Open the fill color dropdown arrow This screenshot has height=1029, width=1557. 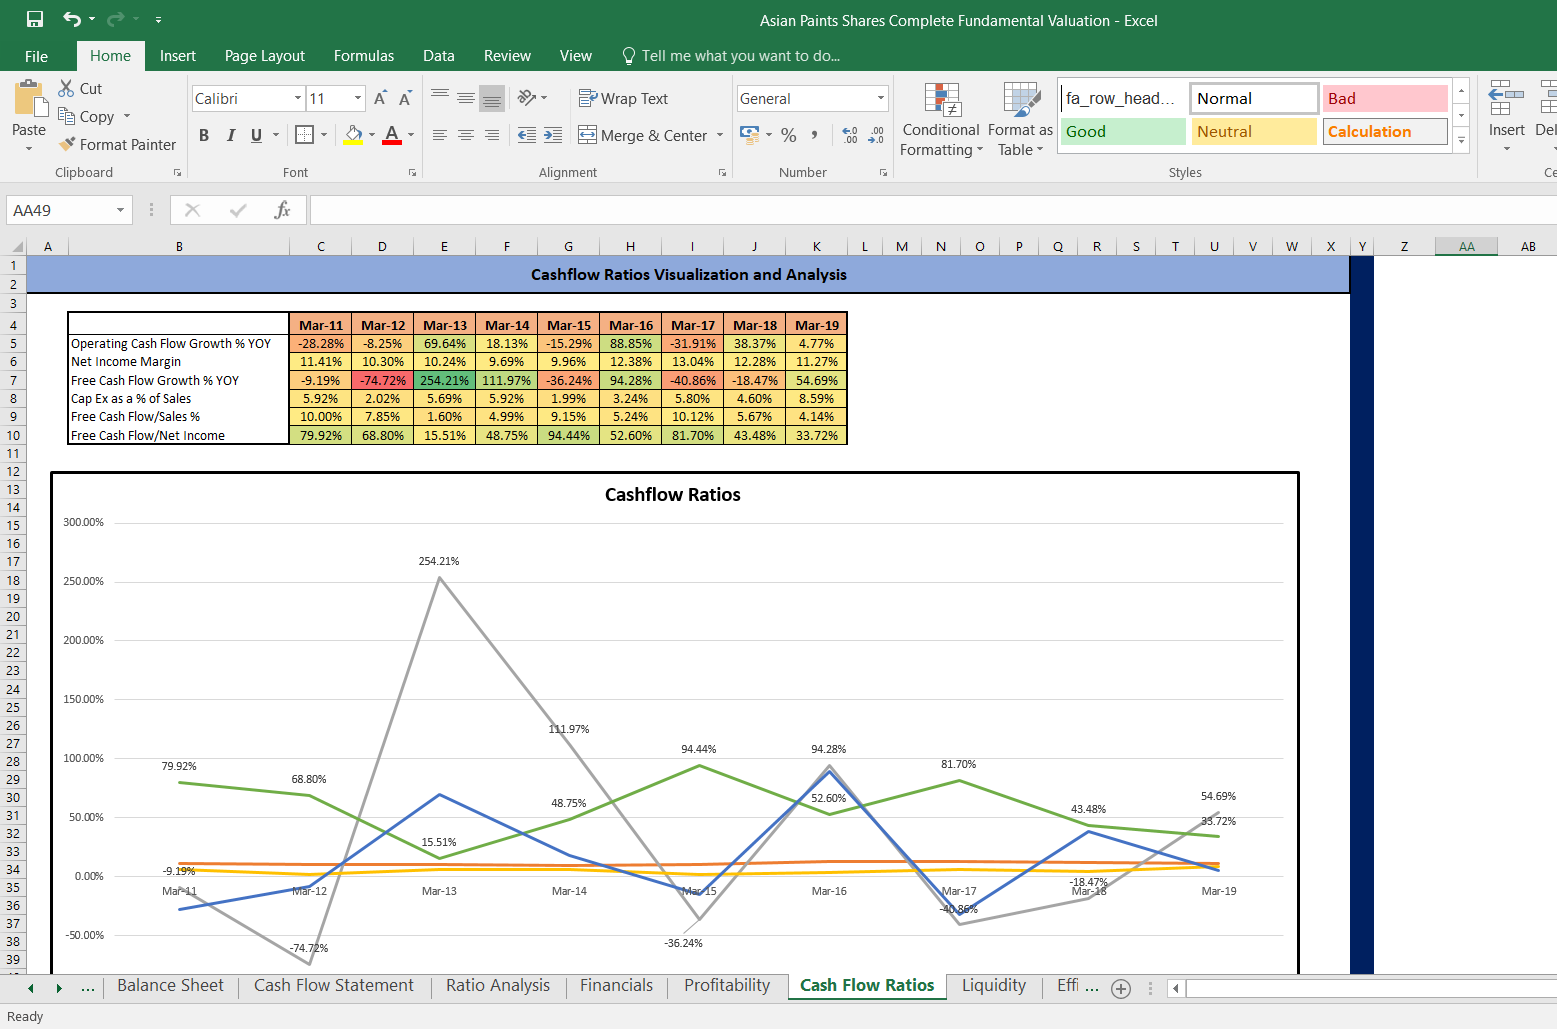click(x=372, y=135)
